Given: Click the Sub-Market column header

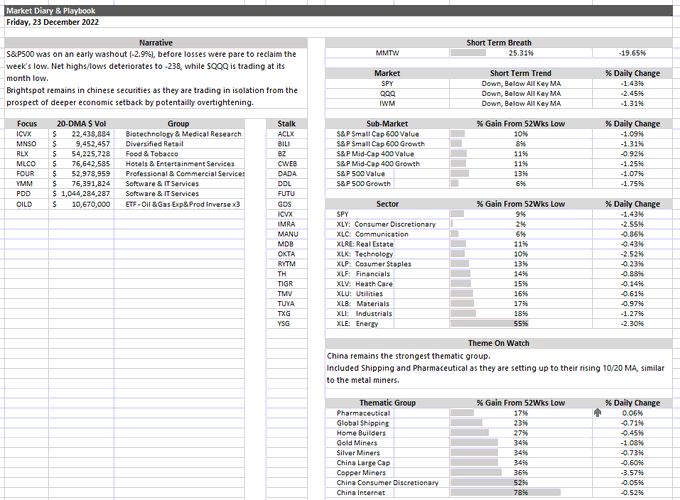Looking at the screenshot, I should point(386,123).
